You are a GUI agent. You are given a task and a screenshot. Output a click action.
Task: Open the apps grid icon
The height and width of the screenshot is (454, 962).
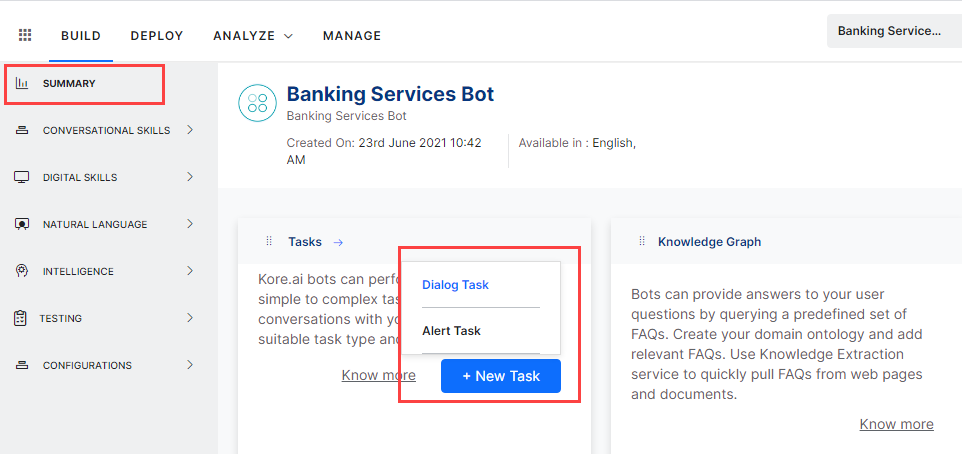click(25, 35)
